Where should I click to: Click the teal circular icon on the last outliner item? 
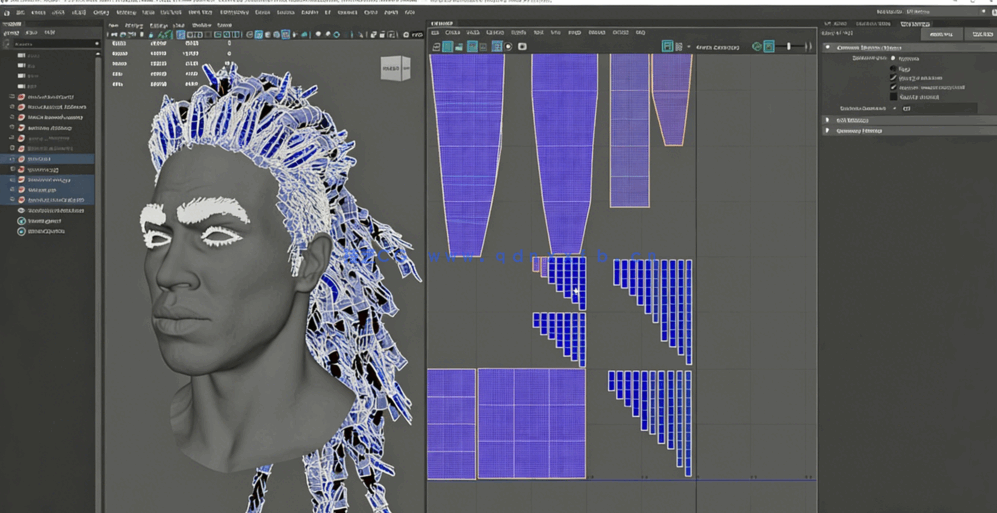tap(21, 231)
